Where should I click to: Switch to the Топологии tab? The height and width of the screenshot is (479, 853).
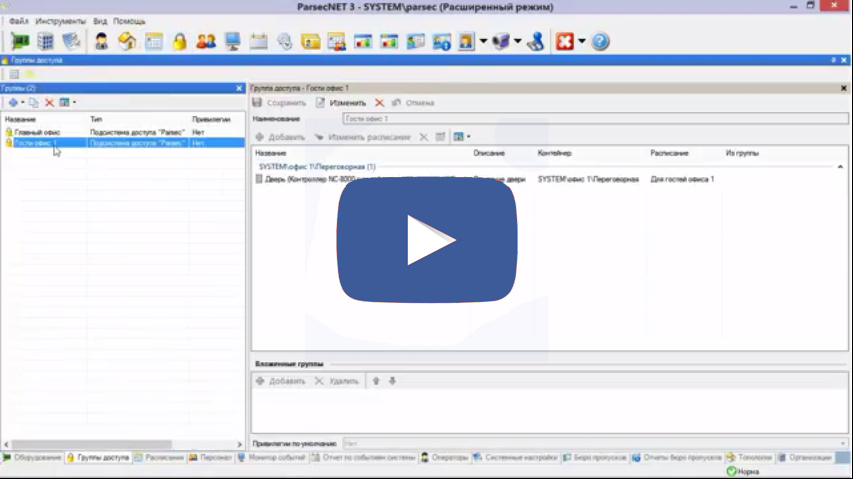(749, 458)
